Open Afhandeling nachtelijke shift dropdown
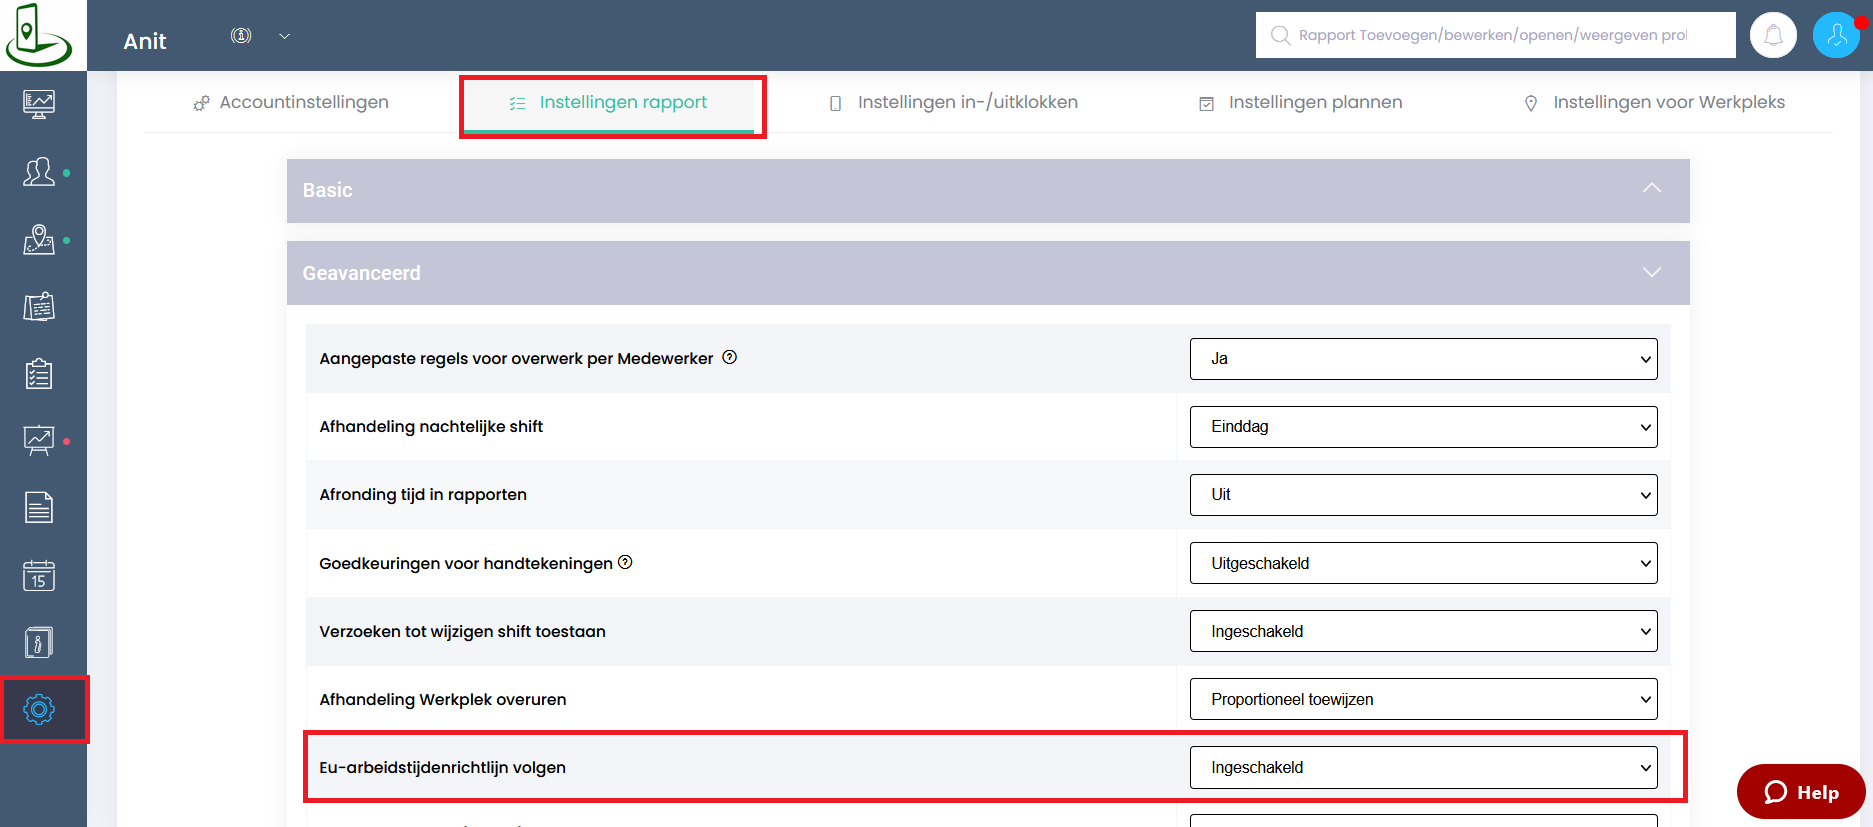The image size is (1873, 827). (1422, 427)
